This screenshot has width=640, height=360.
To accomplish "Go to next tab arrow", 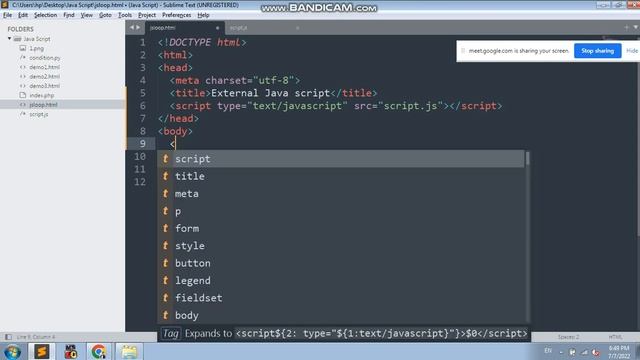I will coord(138,27).
